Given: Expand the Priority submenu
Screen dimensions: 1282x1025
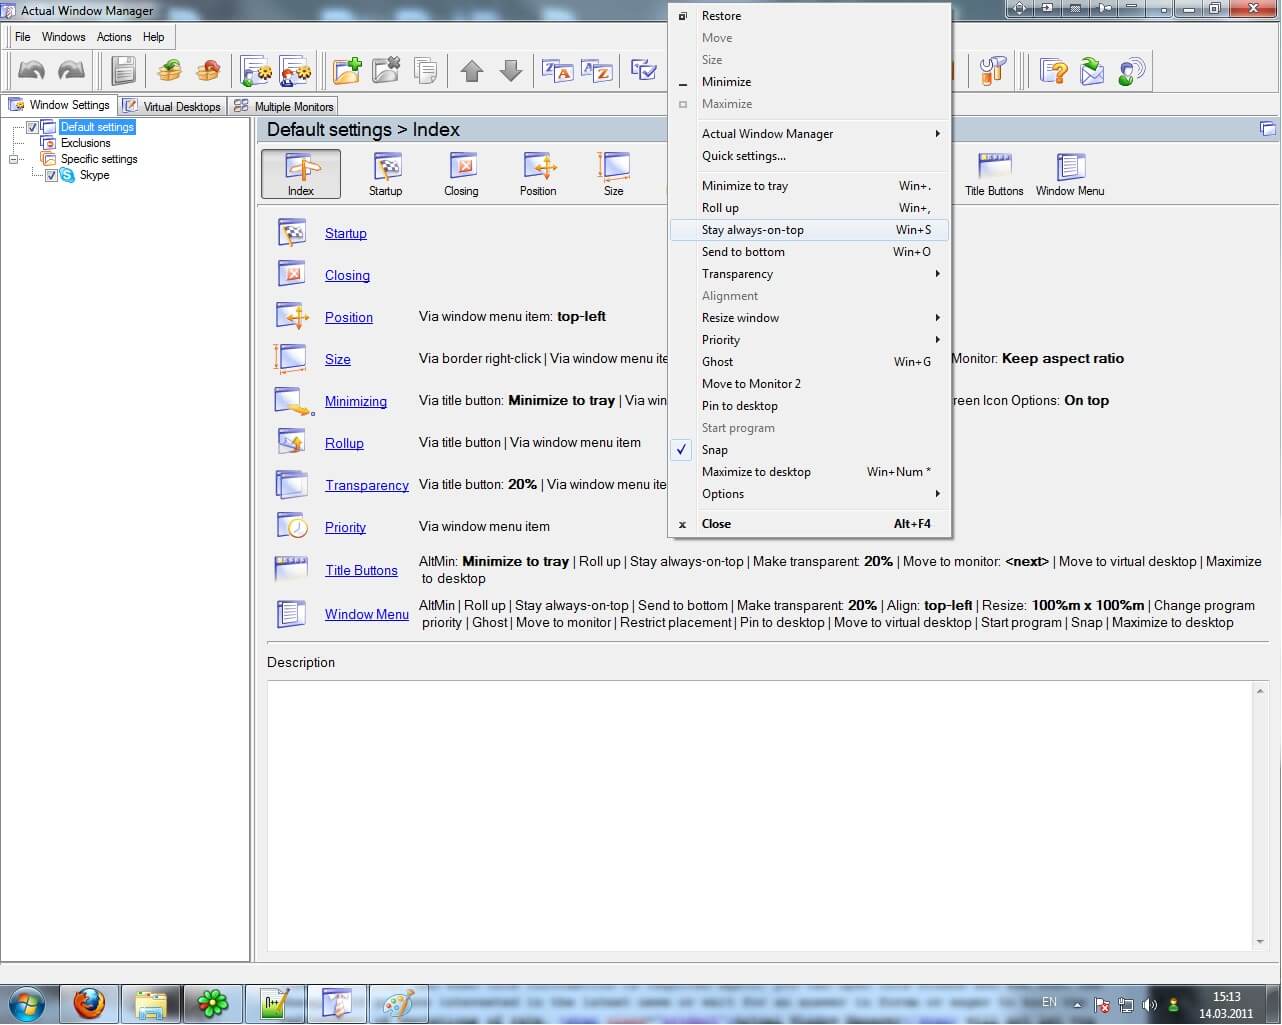Looking at the screenshot, I should coord(809,340).
